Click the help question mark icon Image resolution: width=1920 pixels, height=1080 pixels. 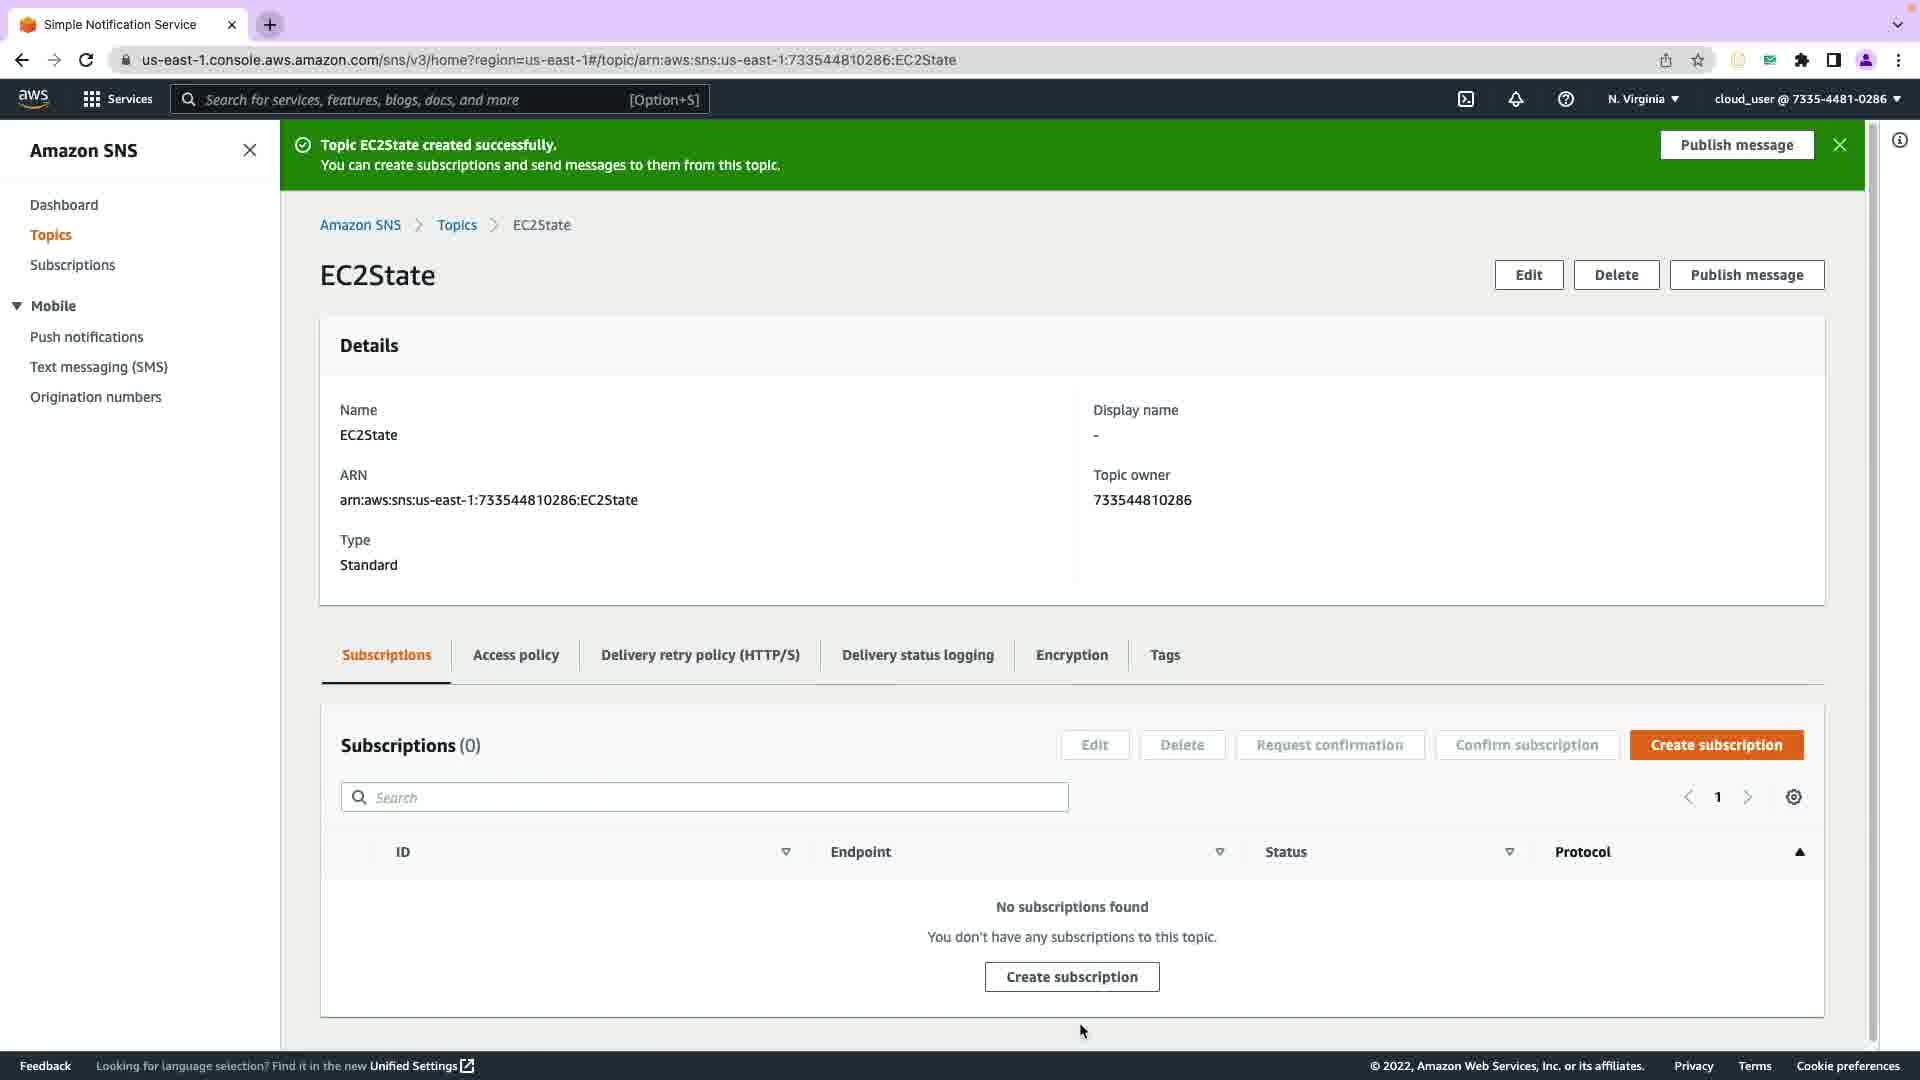click(1566, 99)
